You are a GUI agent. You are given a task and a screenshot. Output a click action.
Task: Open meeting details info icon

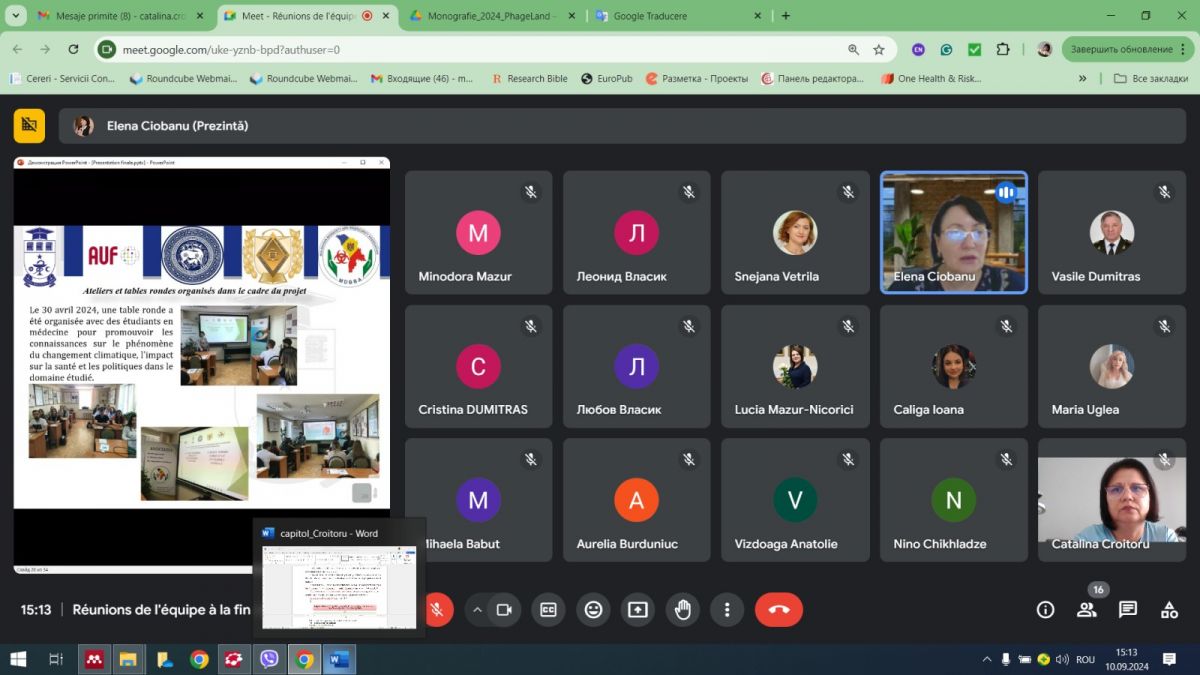coord(1045,609)
